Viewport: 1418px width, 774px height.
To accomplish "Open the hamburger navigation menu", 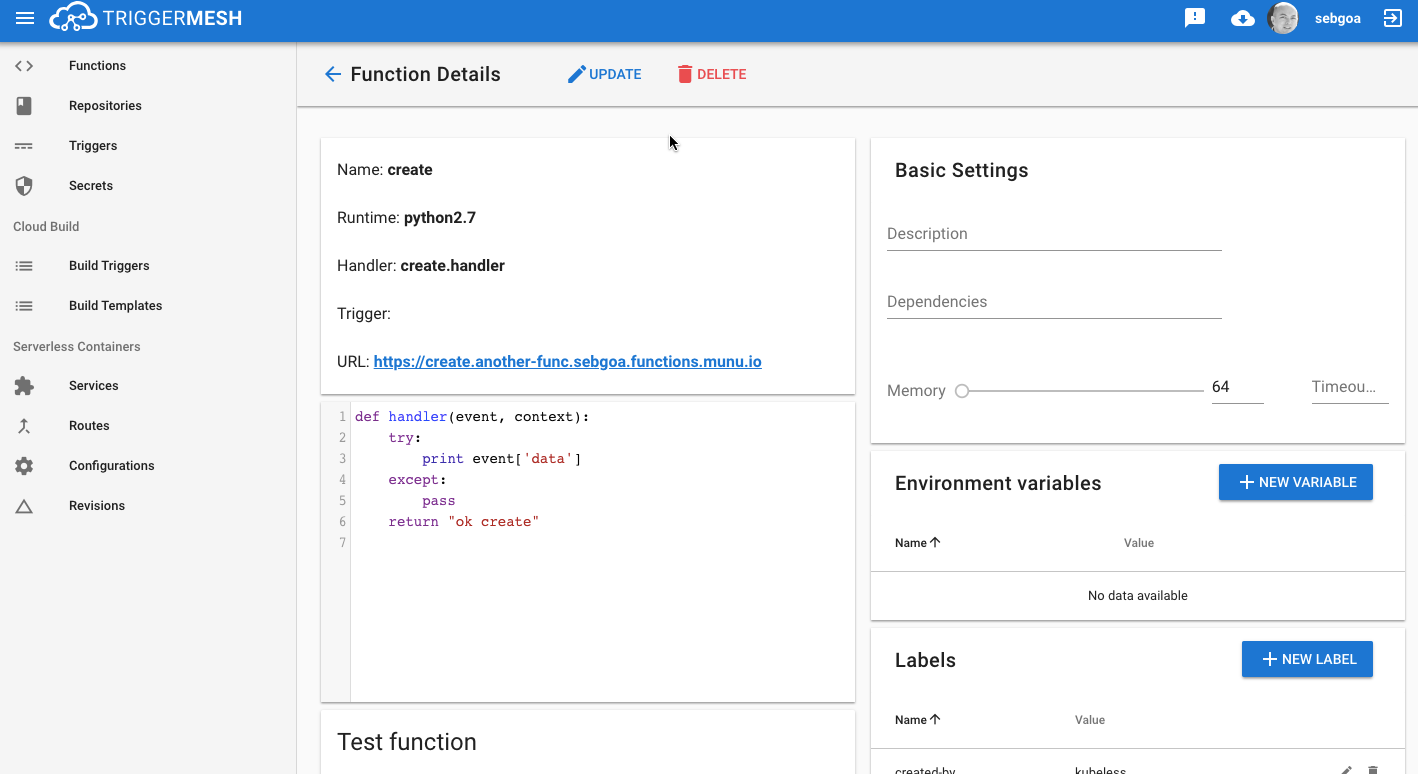I will point(25,18).
